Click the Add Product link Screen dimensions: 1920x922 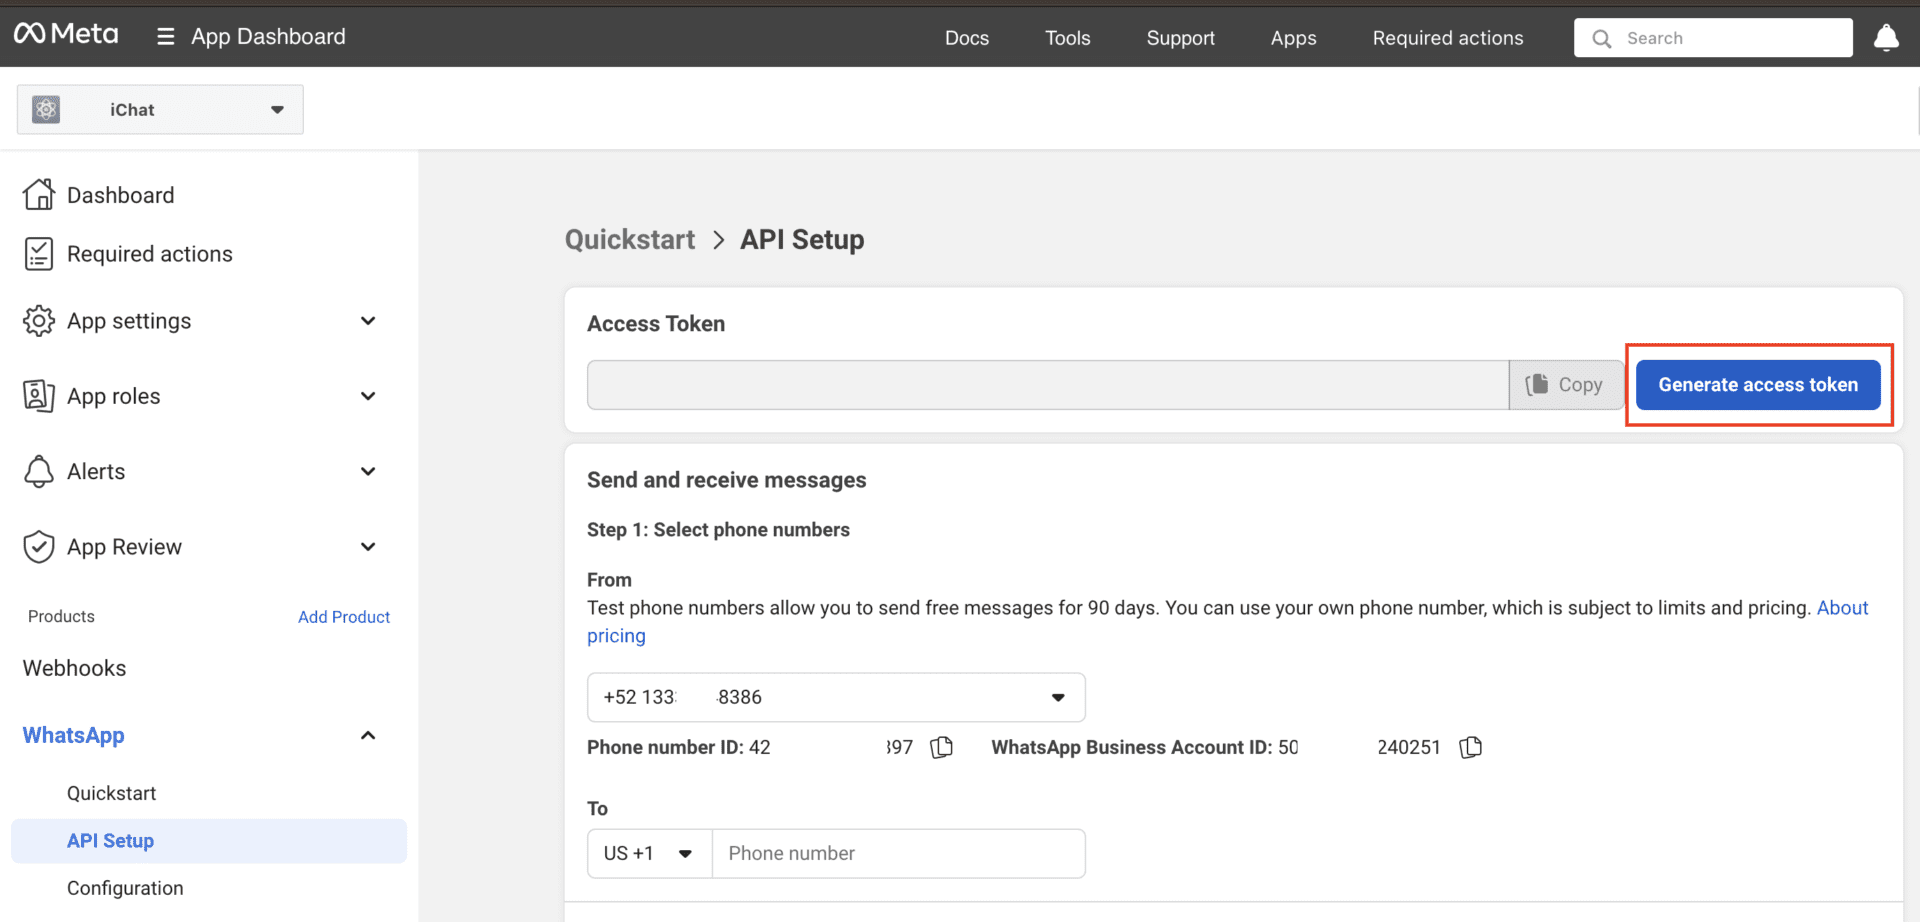343,617
